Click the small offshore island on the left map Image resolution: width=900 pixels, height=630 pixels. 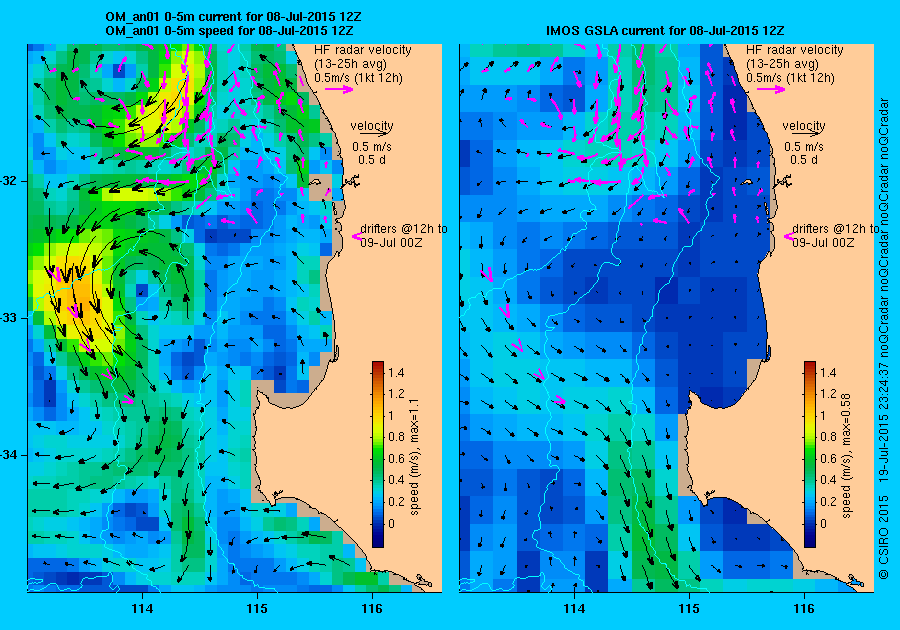[315, 182]
